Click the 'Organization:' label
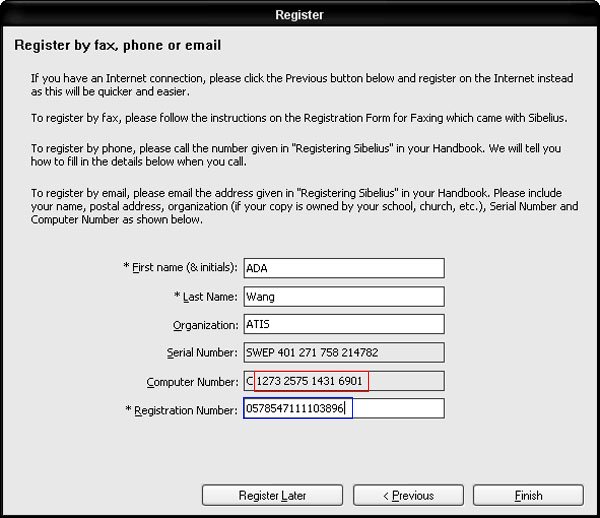The width and height of the screenshot is (600, 518). (205, 325)
